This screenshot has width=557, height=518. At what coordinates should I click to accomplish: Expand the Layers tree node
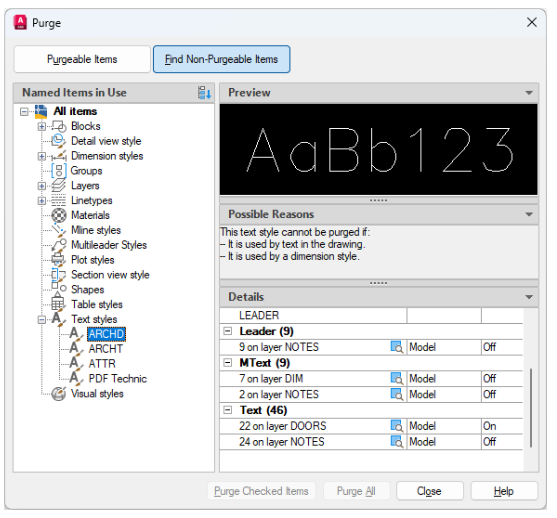[x=42, y=186]
